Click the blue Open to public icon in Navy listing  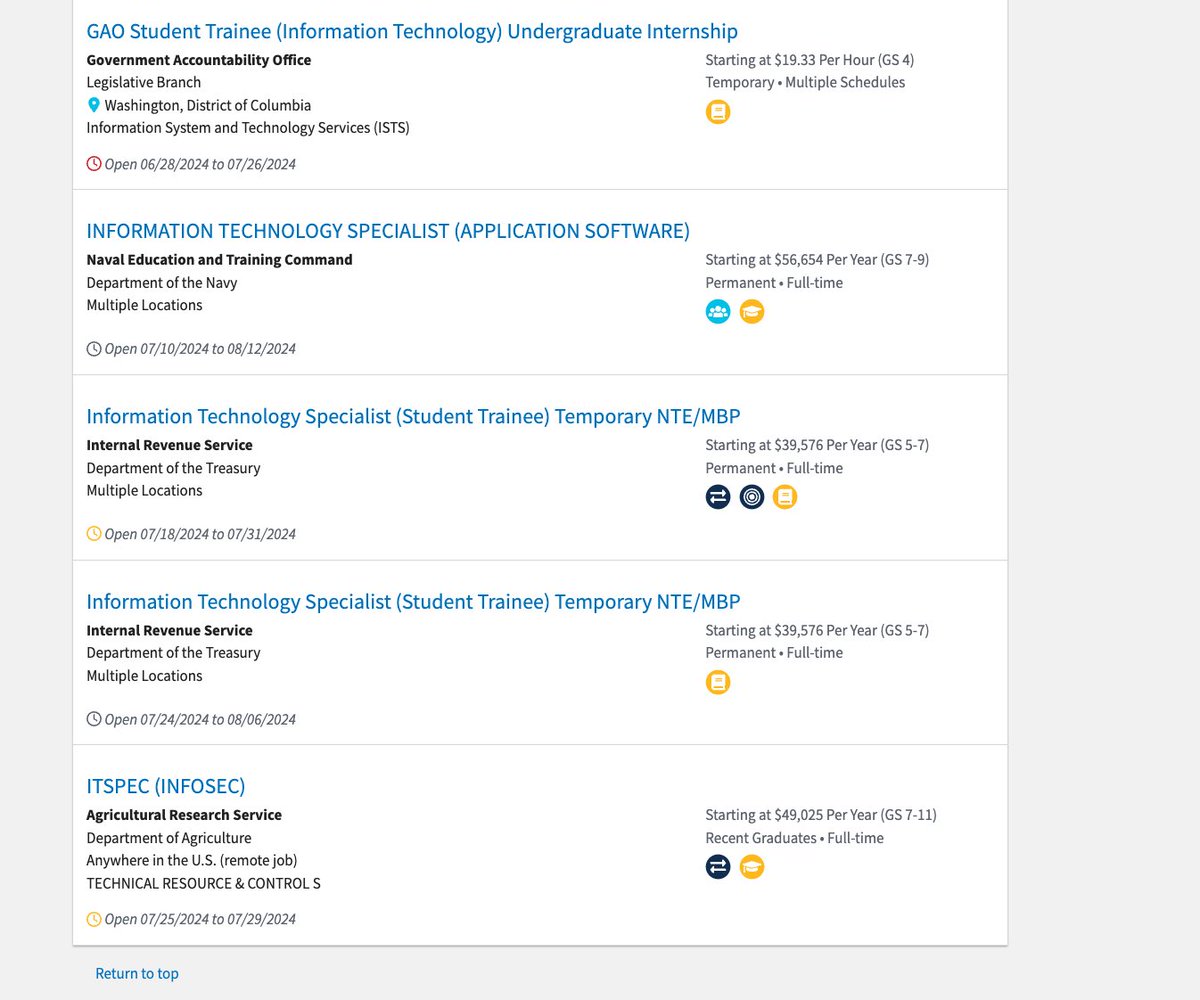[x=718, y=312]
